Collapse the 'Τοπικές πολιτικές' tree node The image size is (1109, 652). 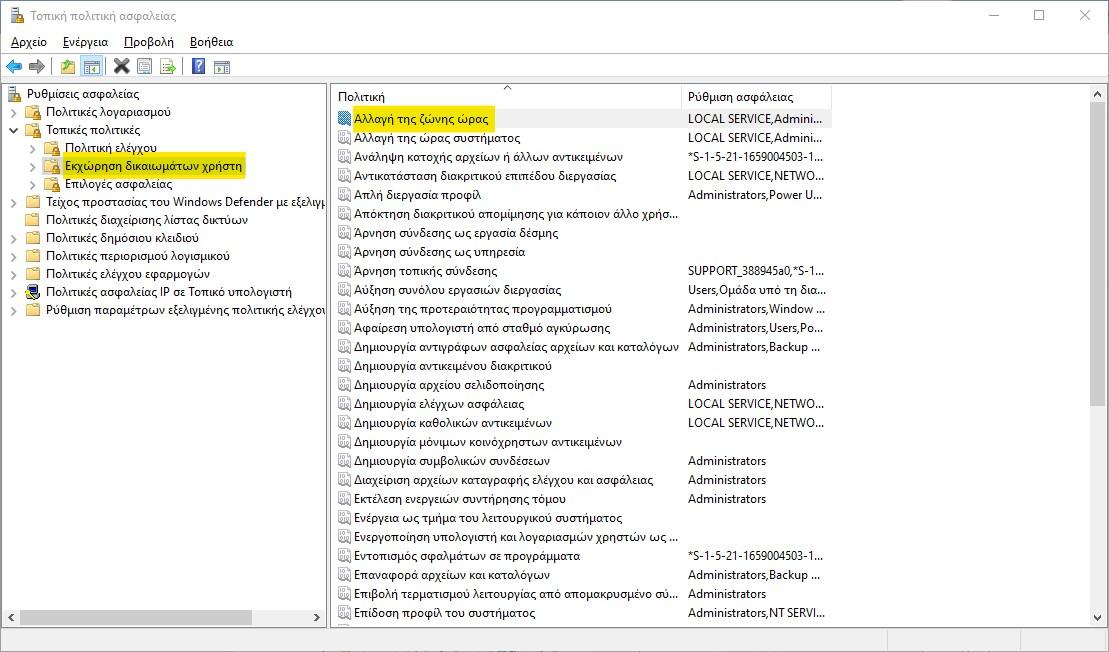[x=13, y=130]
